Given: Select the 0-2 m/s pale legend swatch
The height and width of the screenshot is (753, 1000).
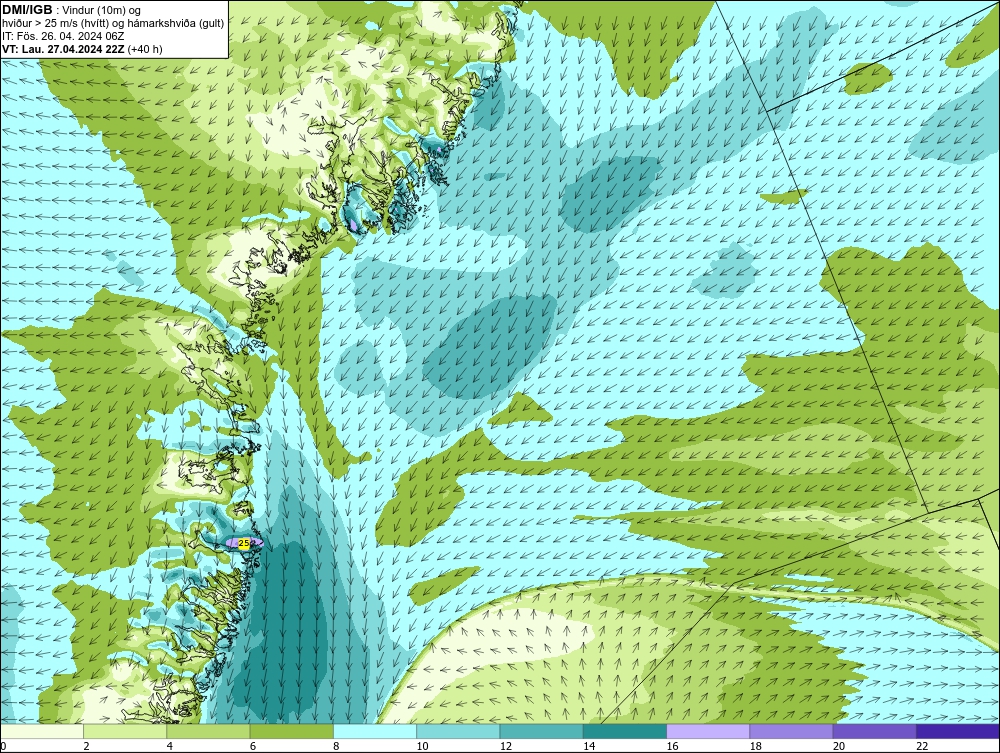Looking at the screenshot, I should coord(41,731).
